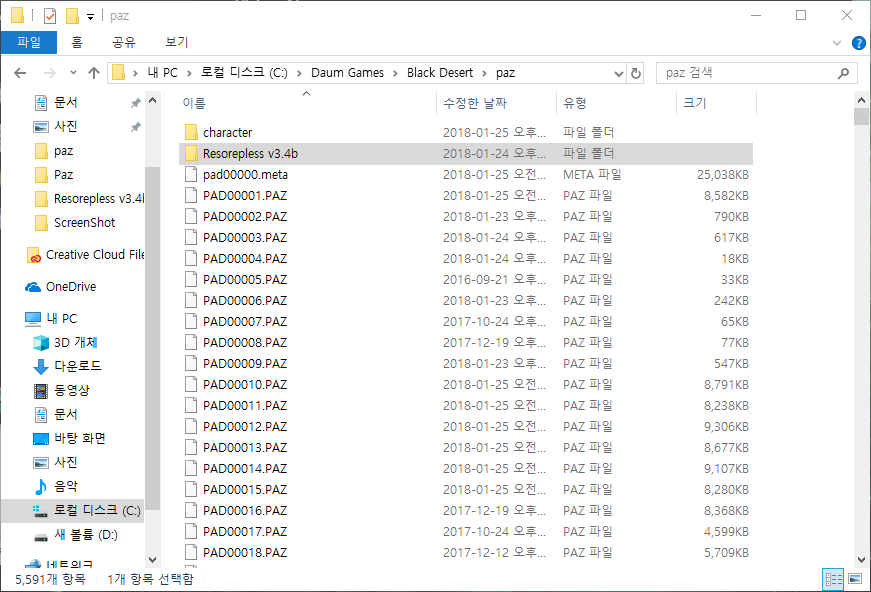Click Properties icon in quick access toolbar
Screen dimensions: 871x592
pos(49,16)
